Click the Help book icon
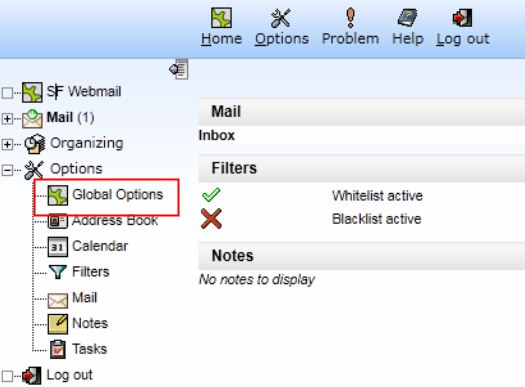The width and height of the screenshot is (525, 387). [x=407, y=18]
